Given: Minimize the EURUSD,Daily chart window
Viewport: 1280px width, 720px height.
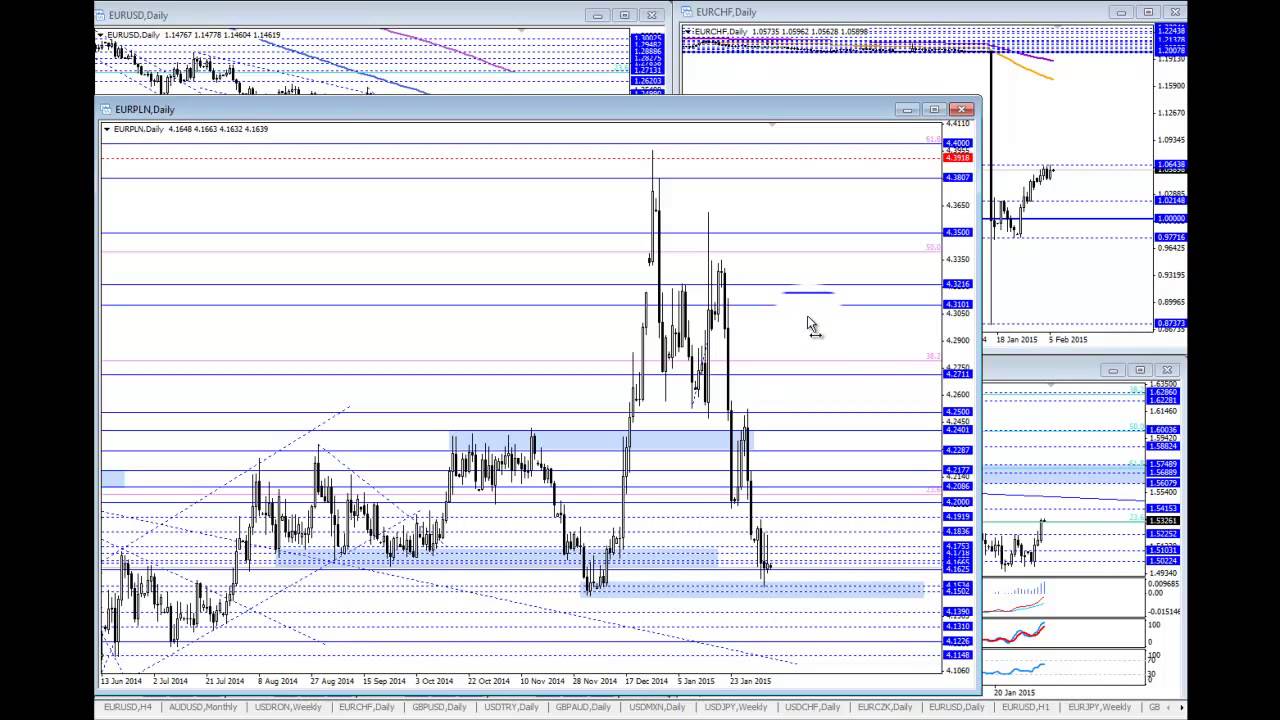Looking at the screenshot, I should (597, 15).
